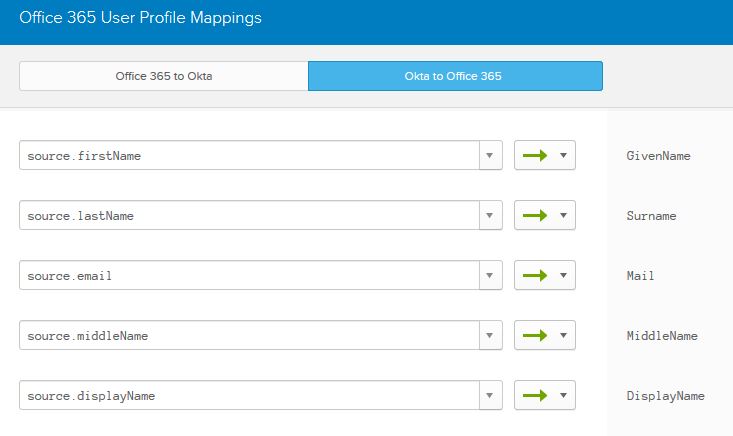The width and height of the screenshot is (733, 436).
Task: Expand the source.email expression dropdown
Action: coord(490,276)
